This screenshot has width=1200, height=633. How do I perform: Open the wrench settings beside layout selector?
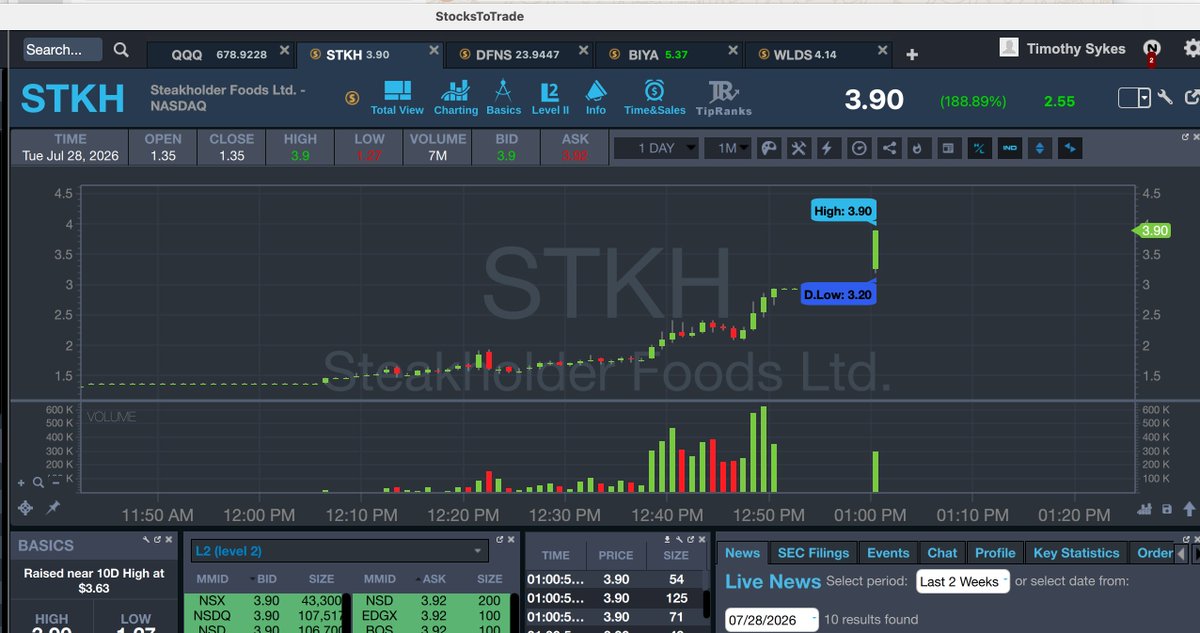pos(1165,97)
